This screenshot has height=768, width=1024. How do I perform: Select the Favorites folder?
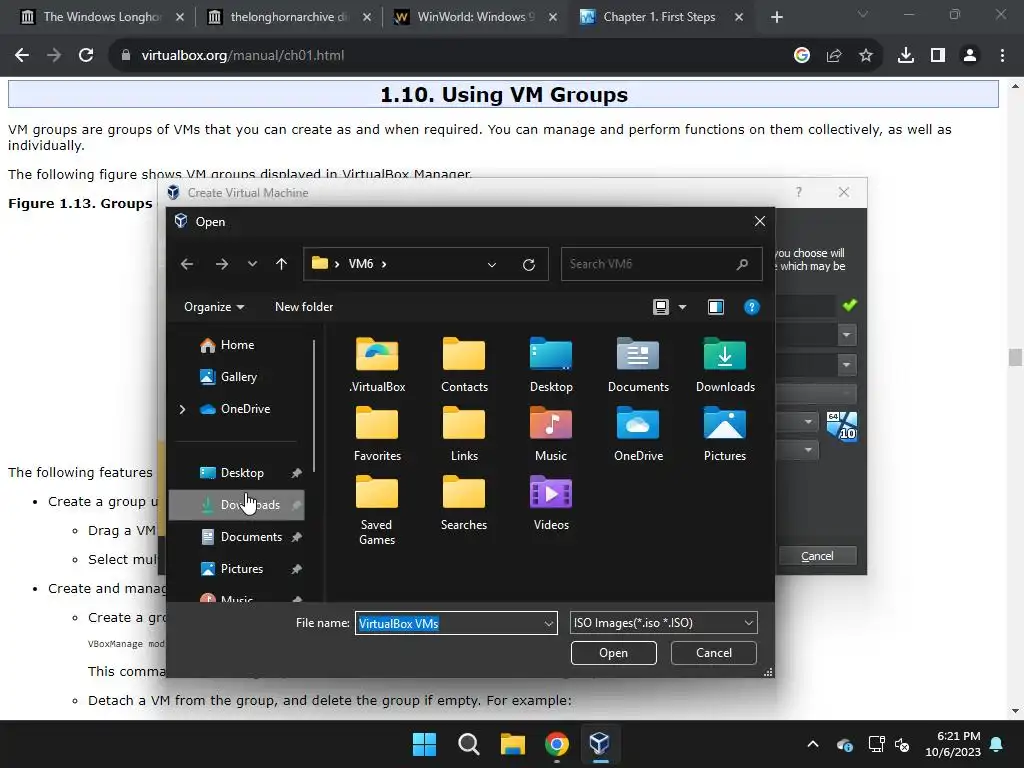pos(377,434)
